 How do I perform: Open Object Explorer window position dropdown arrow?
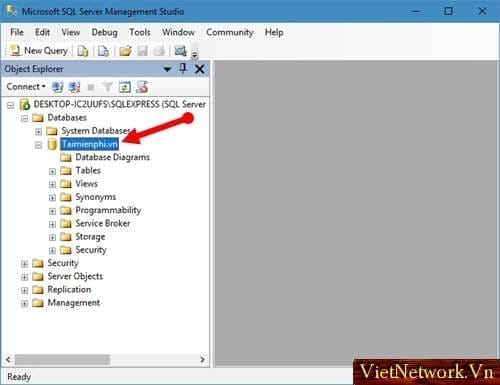point(167,69)
